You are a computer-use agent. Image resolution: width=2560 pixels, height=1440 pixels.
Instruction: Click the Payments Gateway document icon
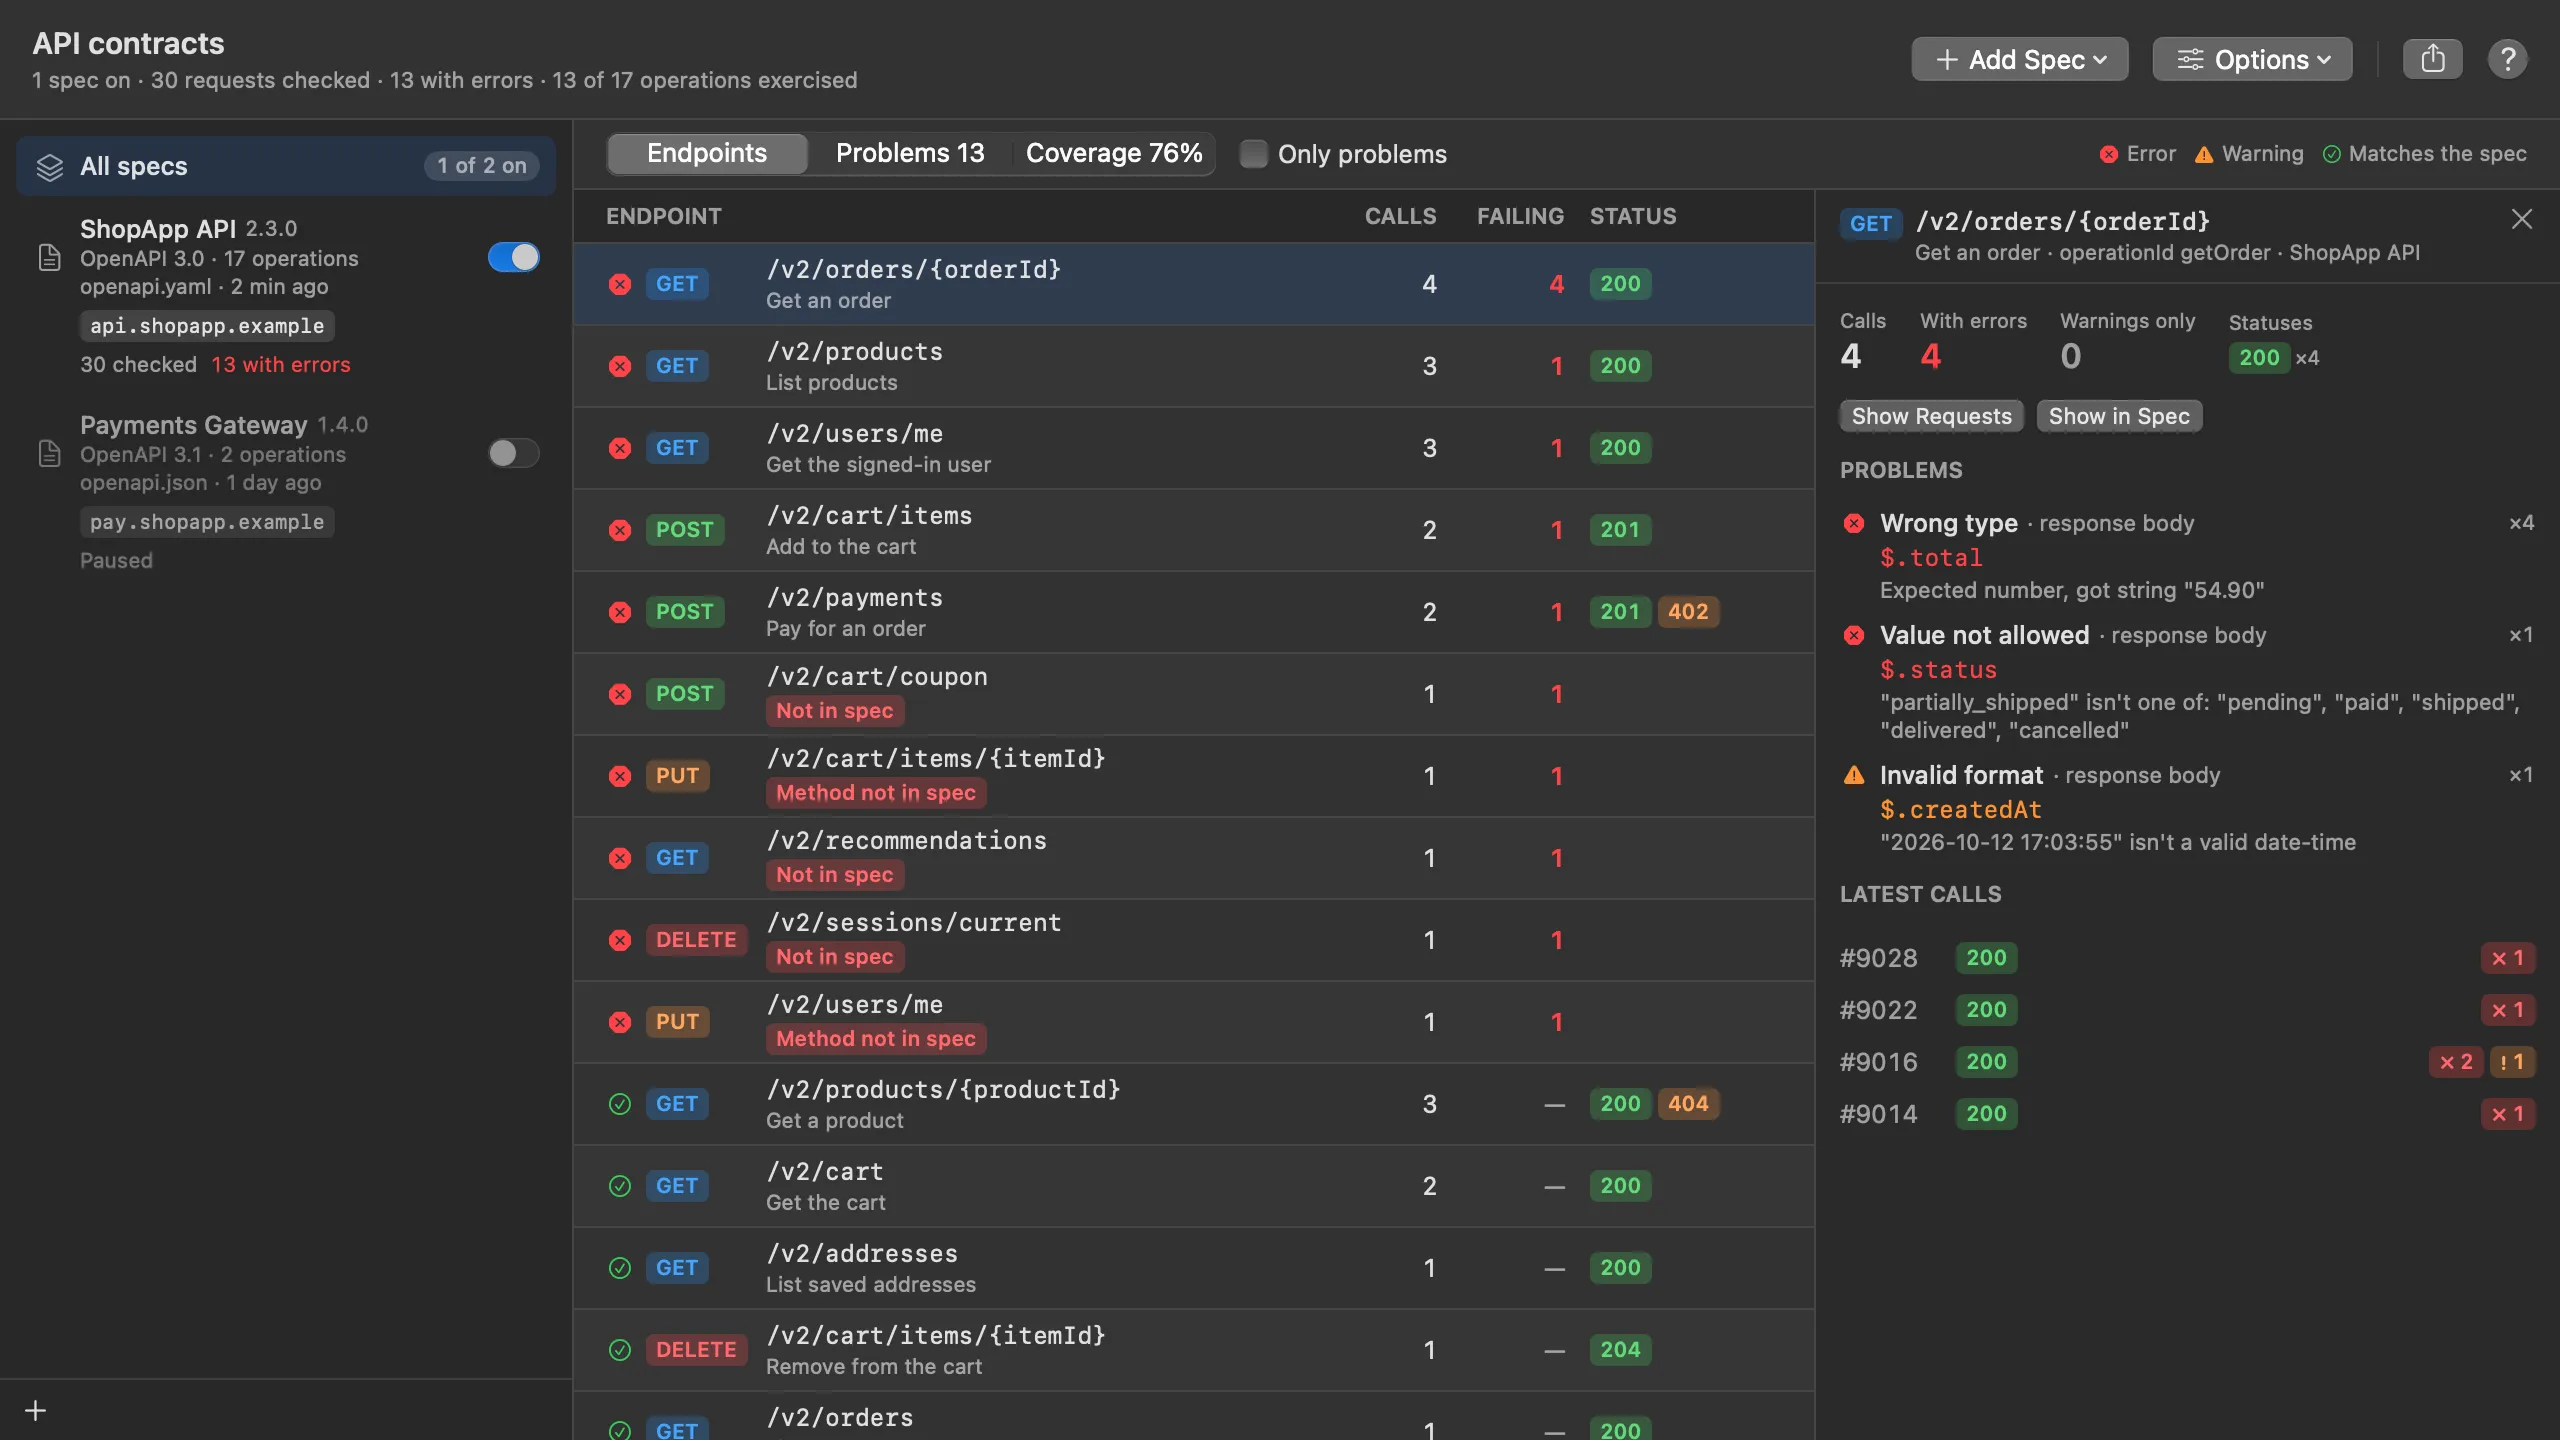pos(49,454)
